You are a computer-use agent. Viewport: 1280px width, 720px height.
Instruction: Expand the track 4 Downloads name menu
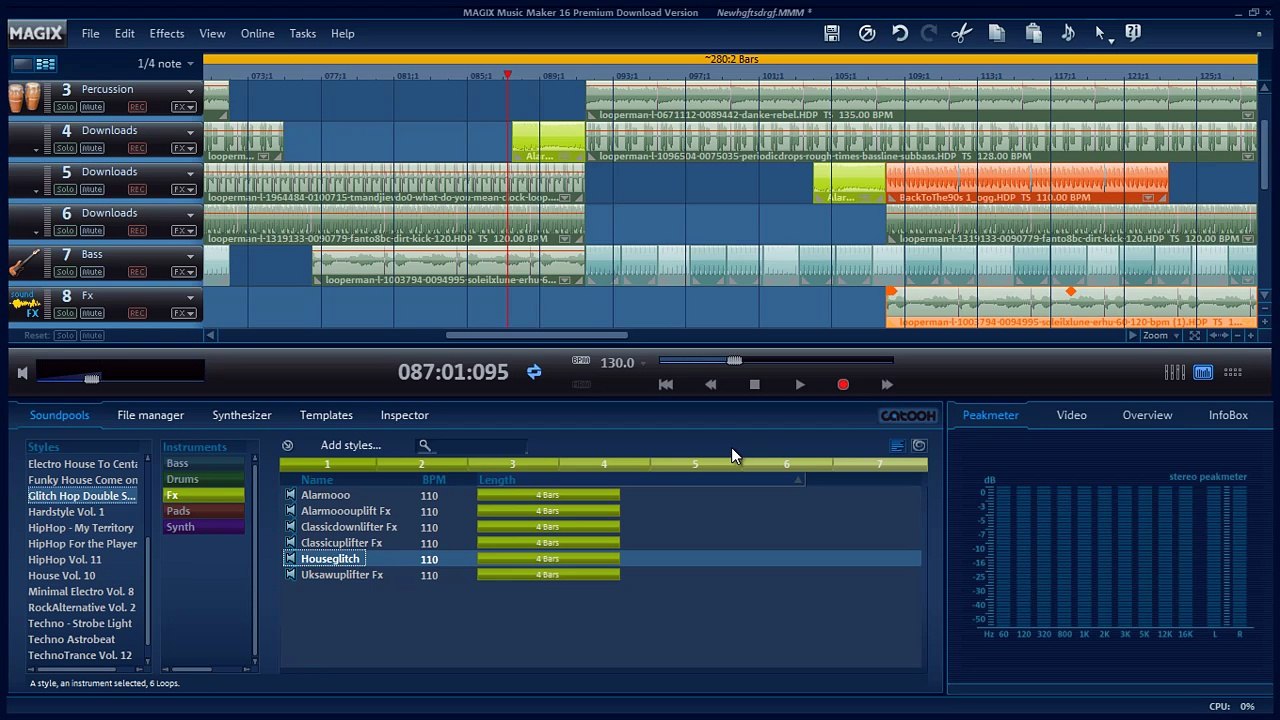(x=190, y=131)
